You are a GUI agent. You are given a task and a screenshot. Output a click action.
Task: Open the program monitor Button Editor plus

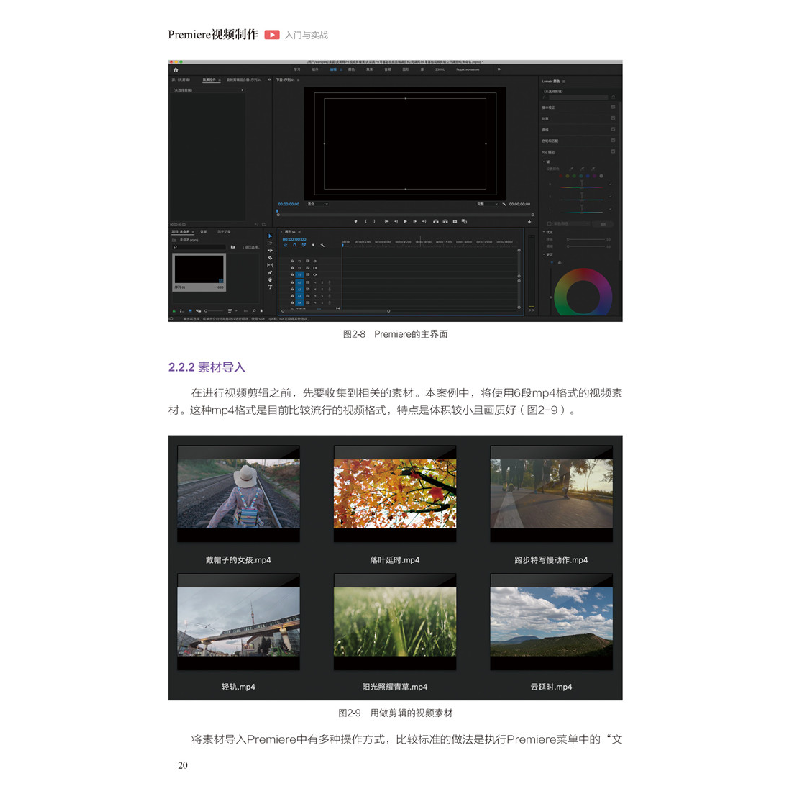(x=529, y=221)
